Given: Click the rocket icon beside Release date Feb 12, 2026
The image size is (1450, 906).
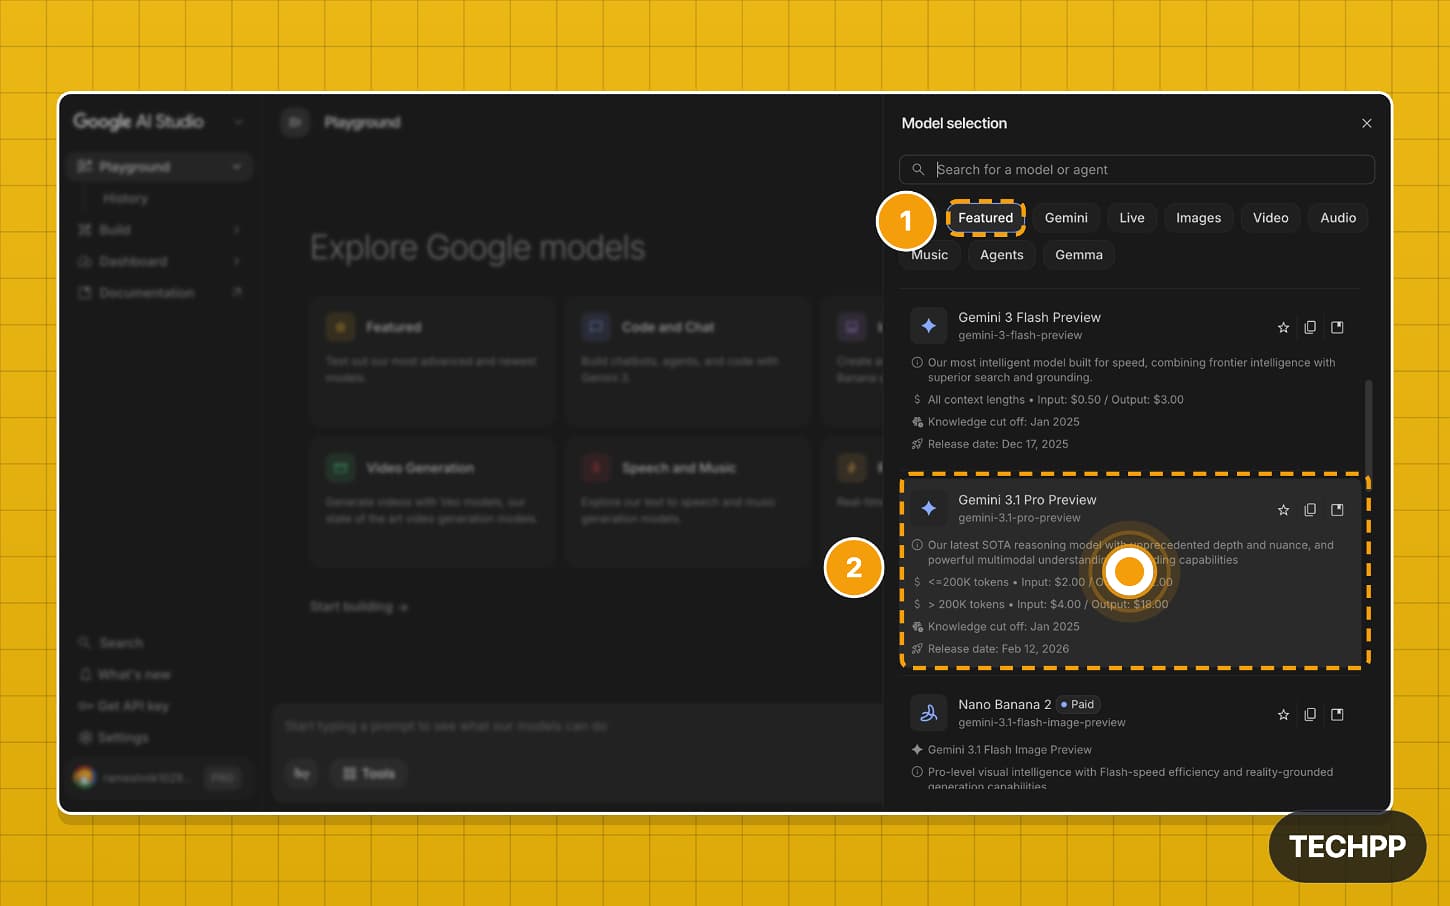Looking at the screenshot, I should (x=917, y=649).
